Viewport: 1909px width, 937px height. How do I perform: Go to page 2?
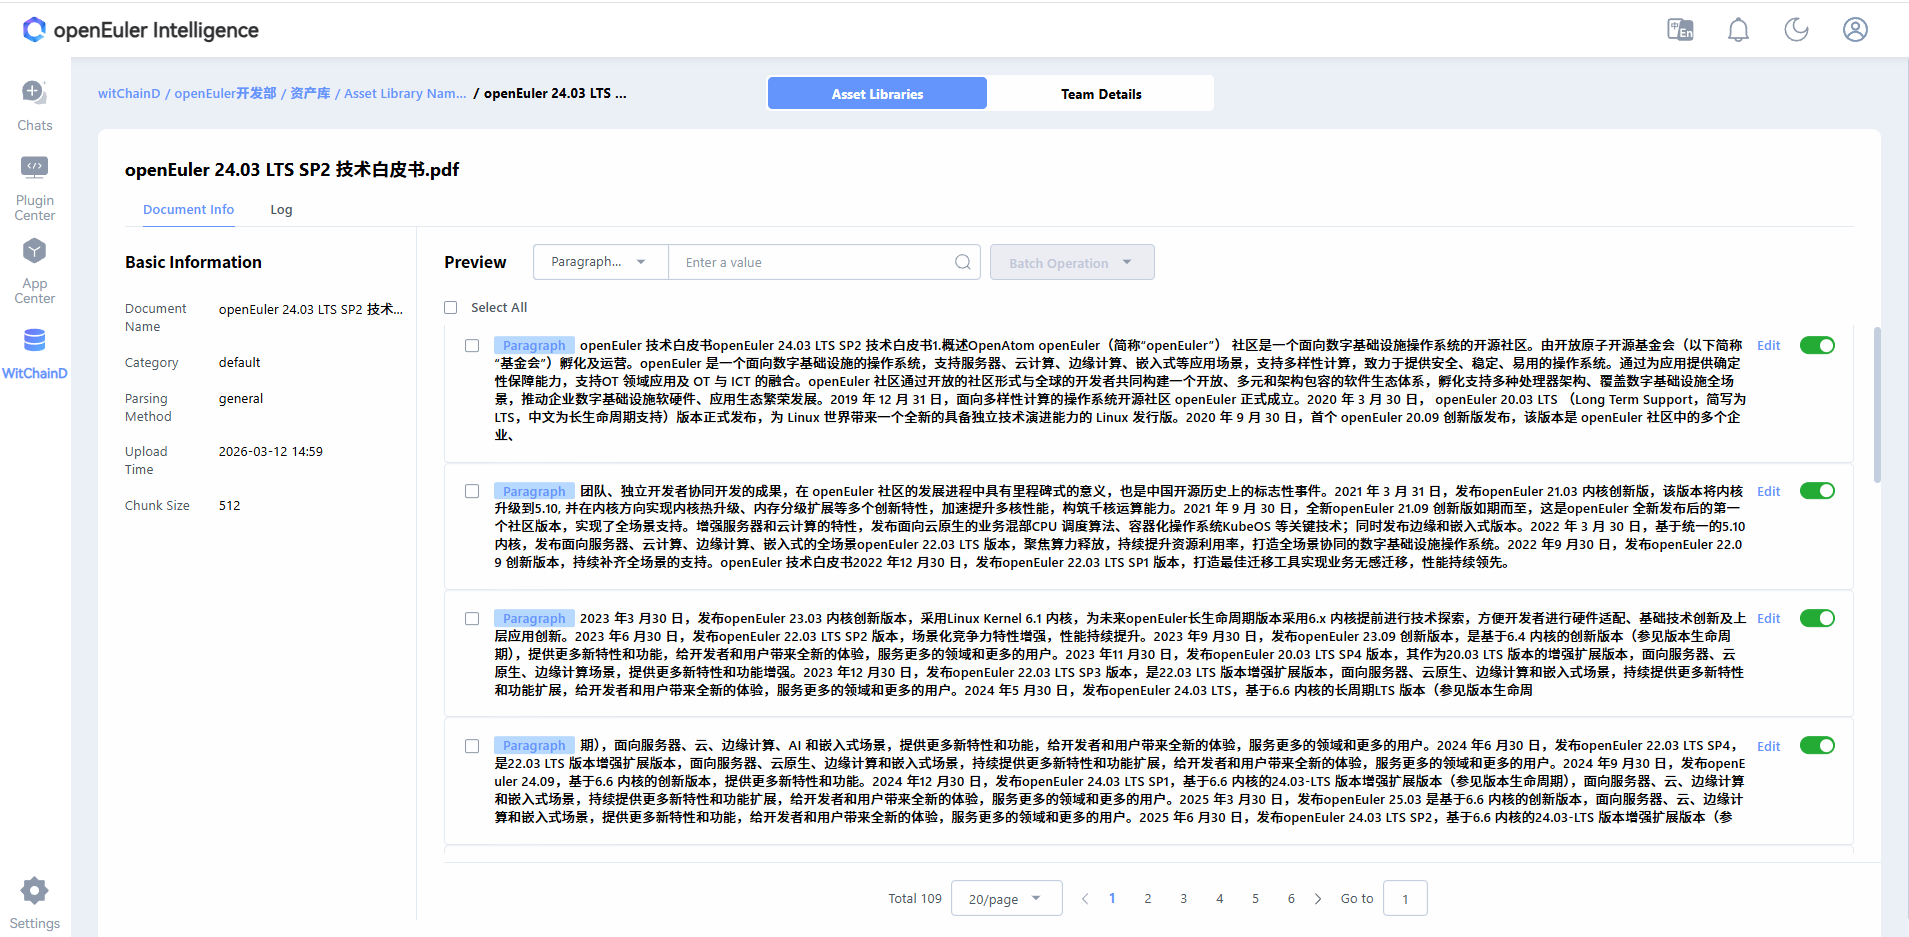pos(1148,899)
